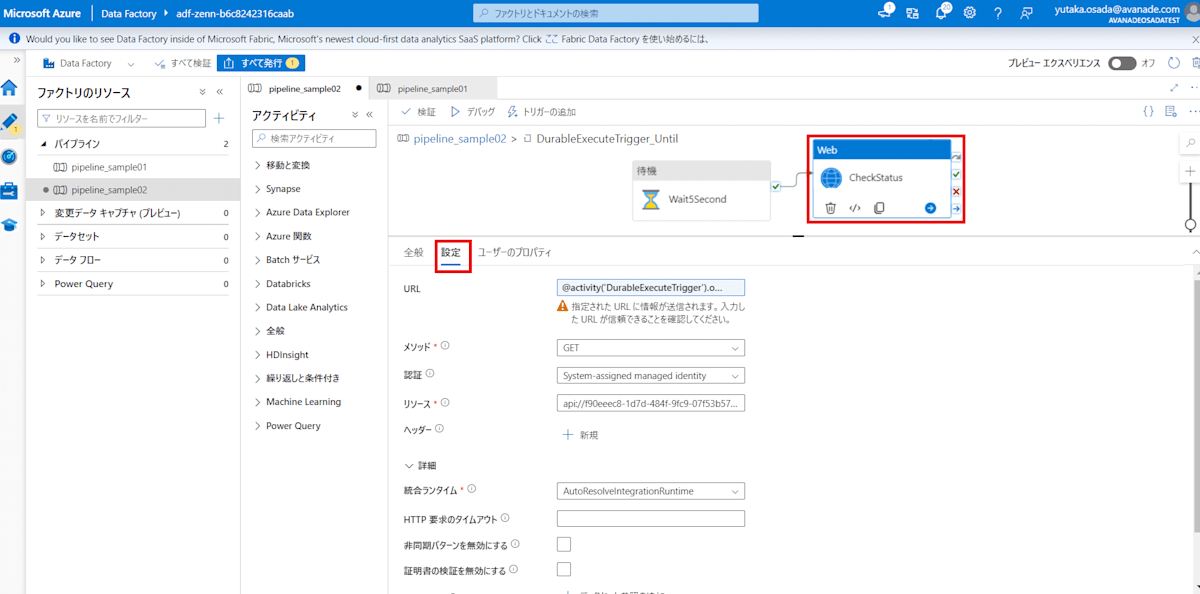The width and height of the screenshot is (1200, 594).
Task: Delete the CheckStatus activity via trash icon
Action: (830, 208)
